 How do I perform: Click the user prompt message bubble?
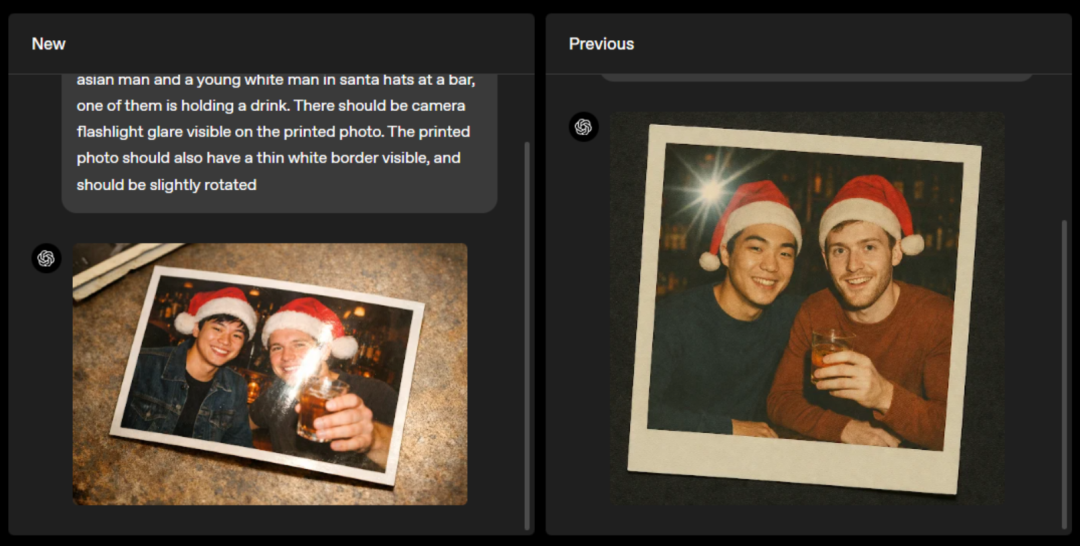(280, 143)
